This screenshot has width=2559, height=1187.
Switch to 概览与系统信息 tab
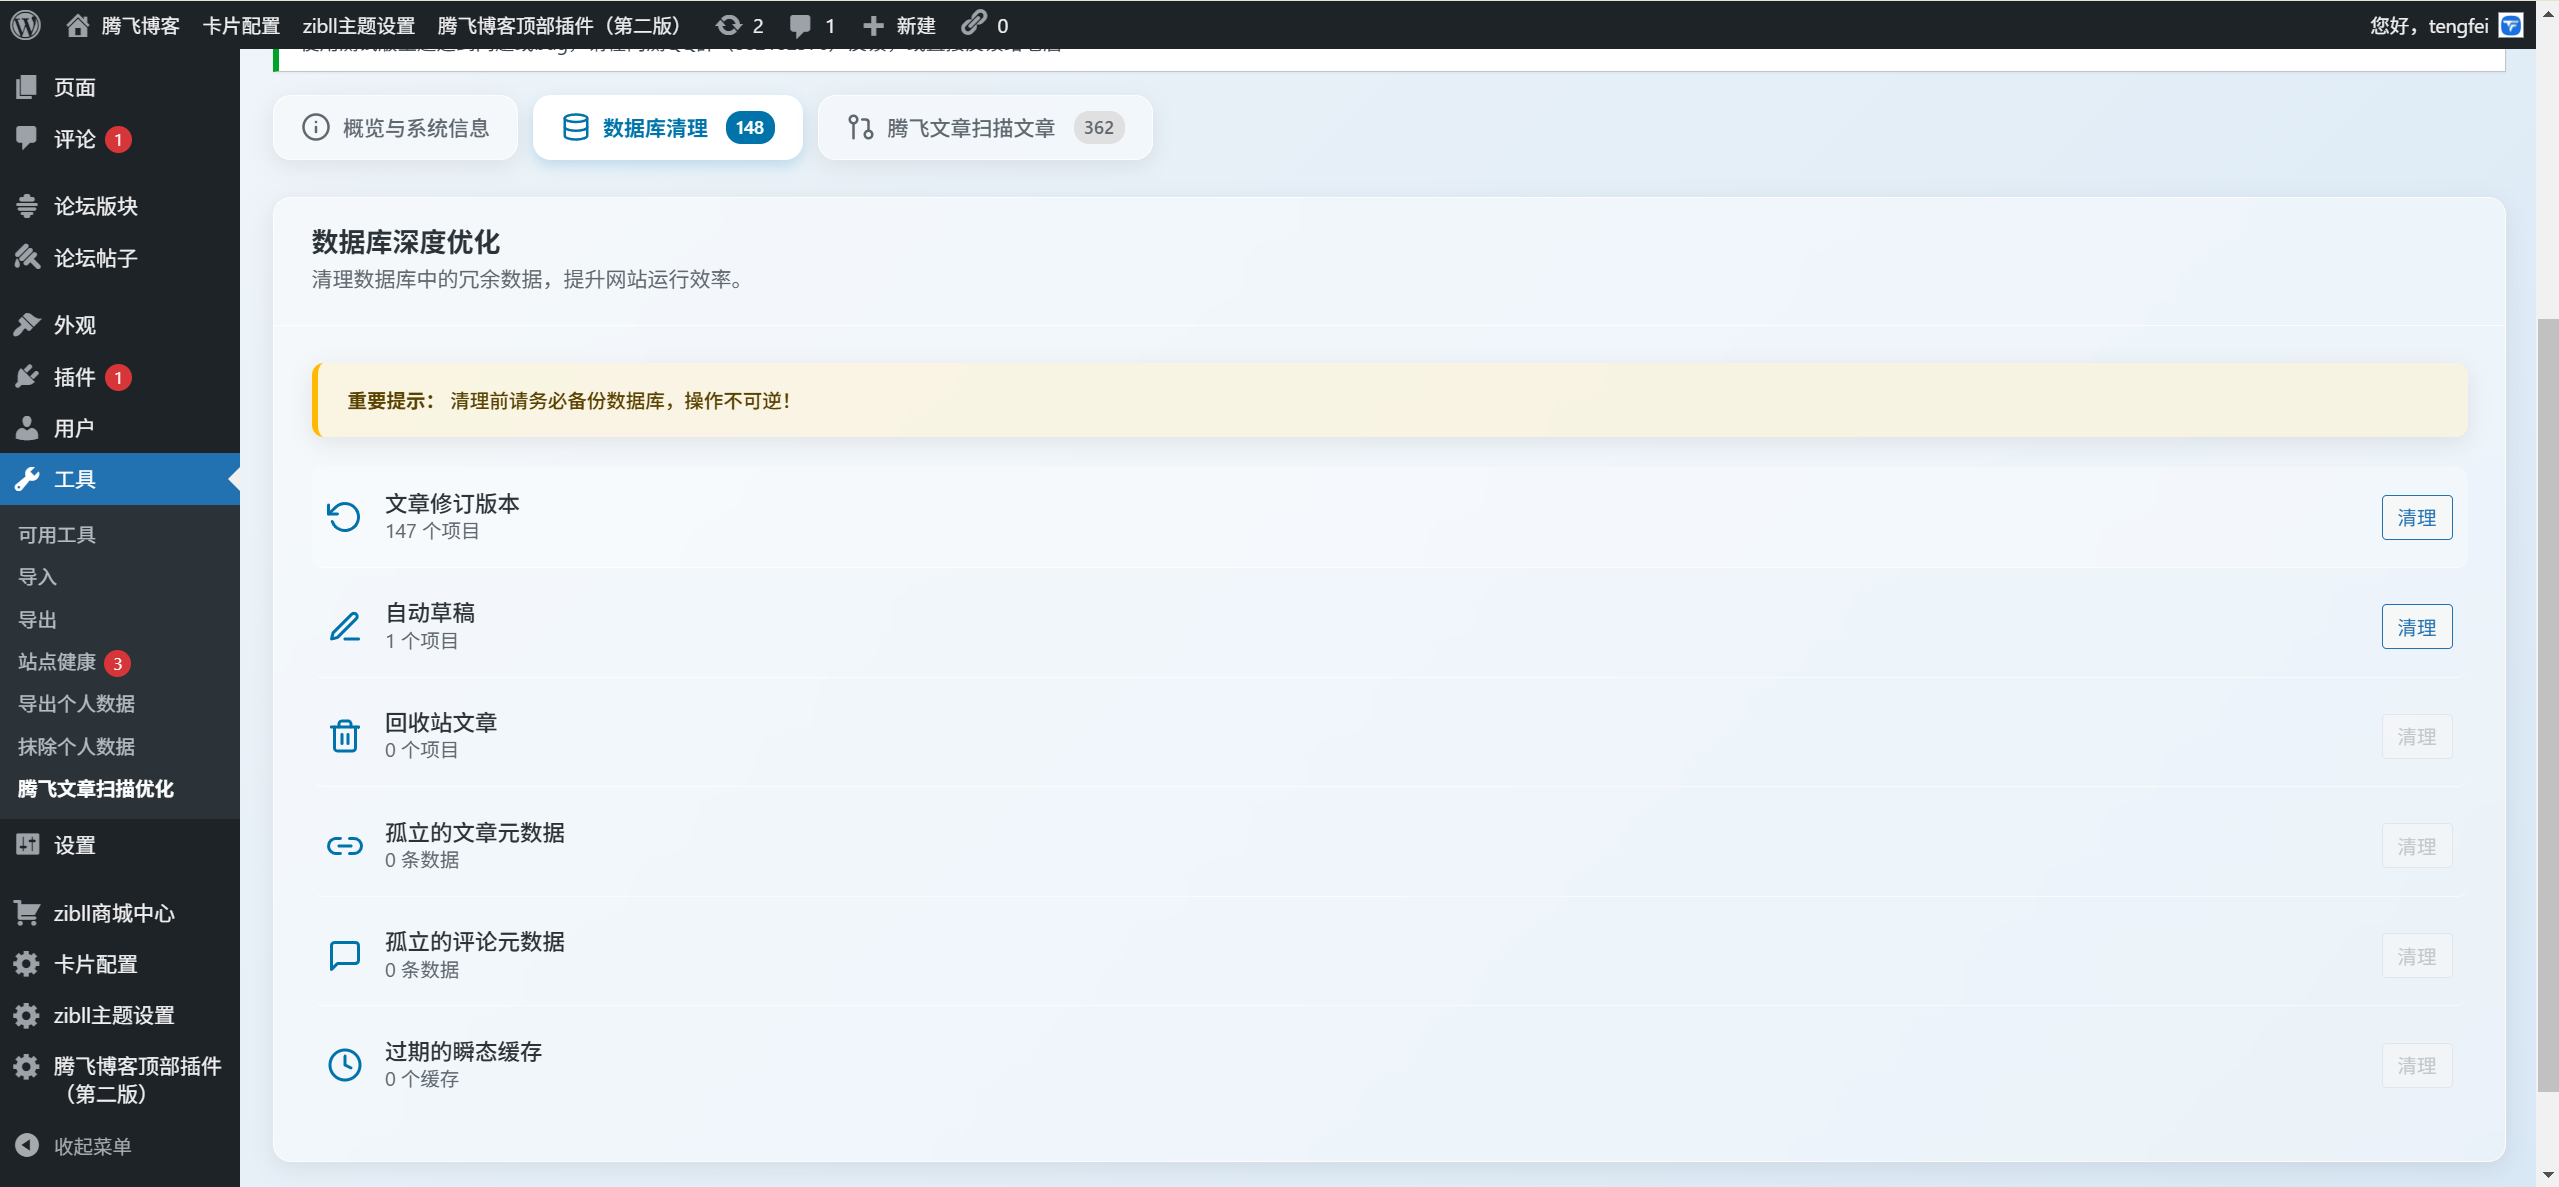[396, 128]
